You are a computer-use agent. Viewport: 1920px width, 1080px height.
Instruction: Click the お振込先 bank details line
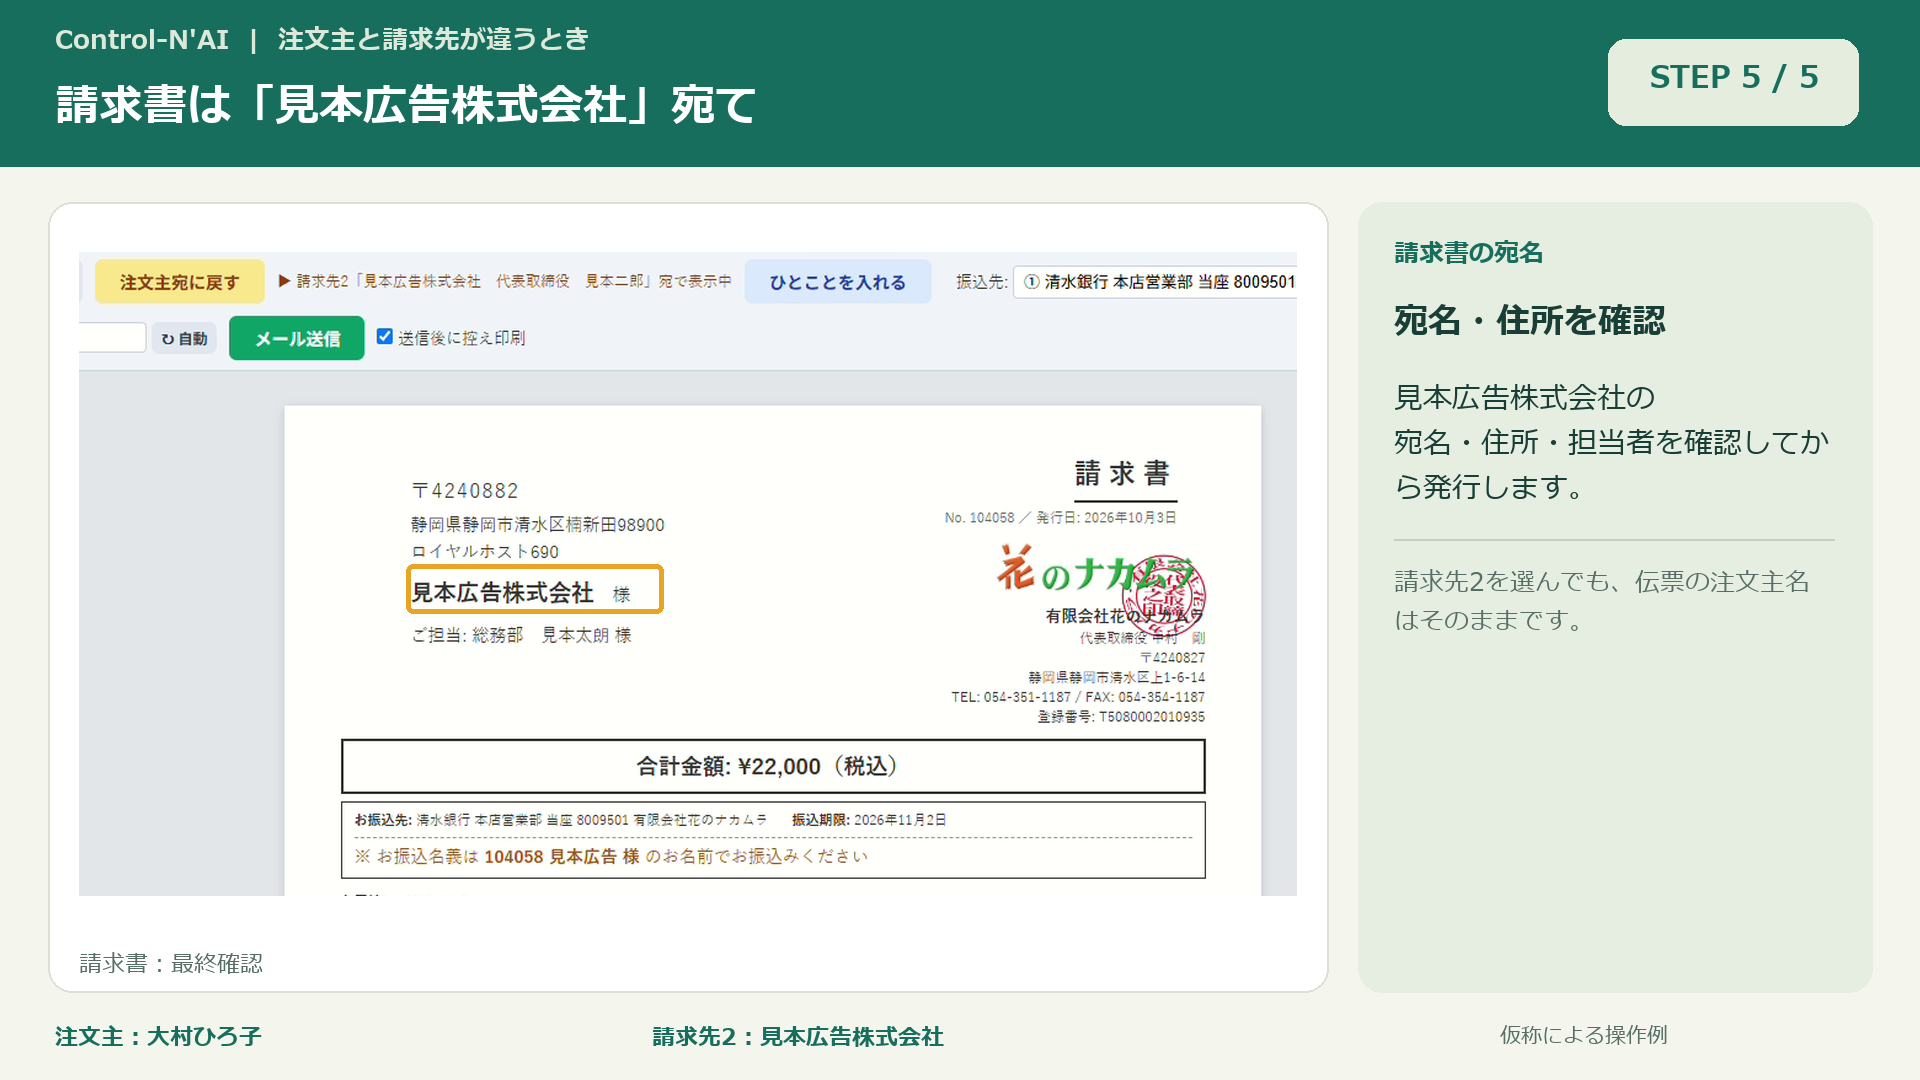tap(560, 820)
